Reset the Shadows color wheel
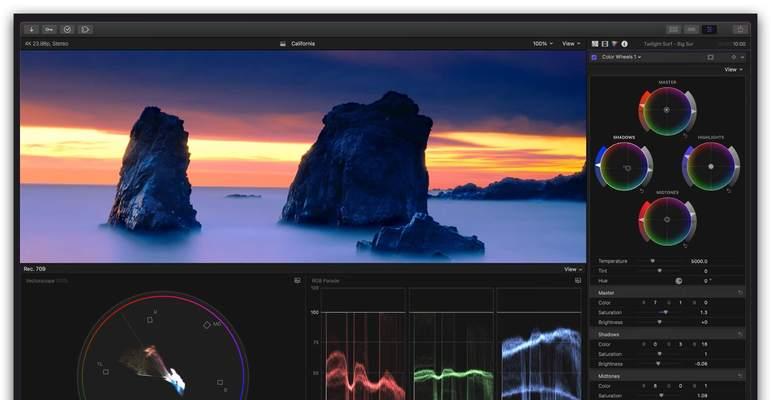The image size is (771, 400). coord(642,190)
